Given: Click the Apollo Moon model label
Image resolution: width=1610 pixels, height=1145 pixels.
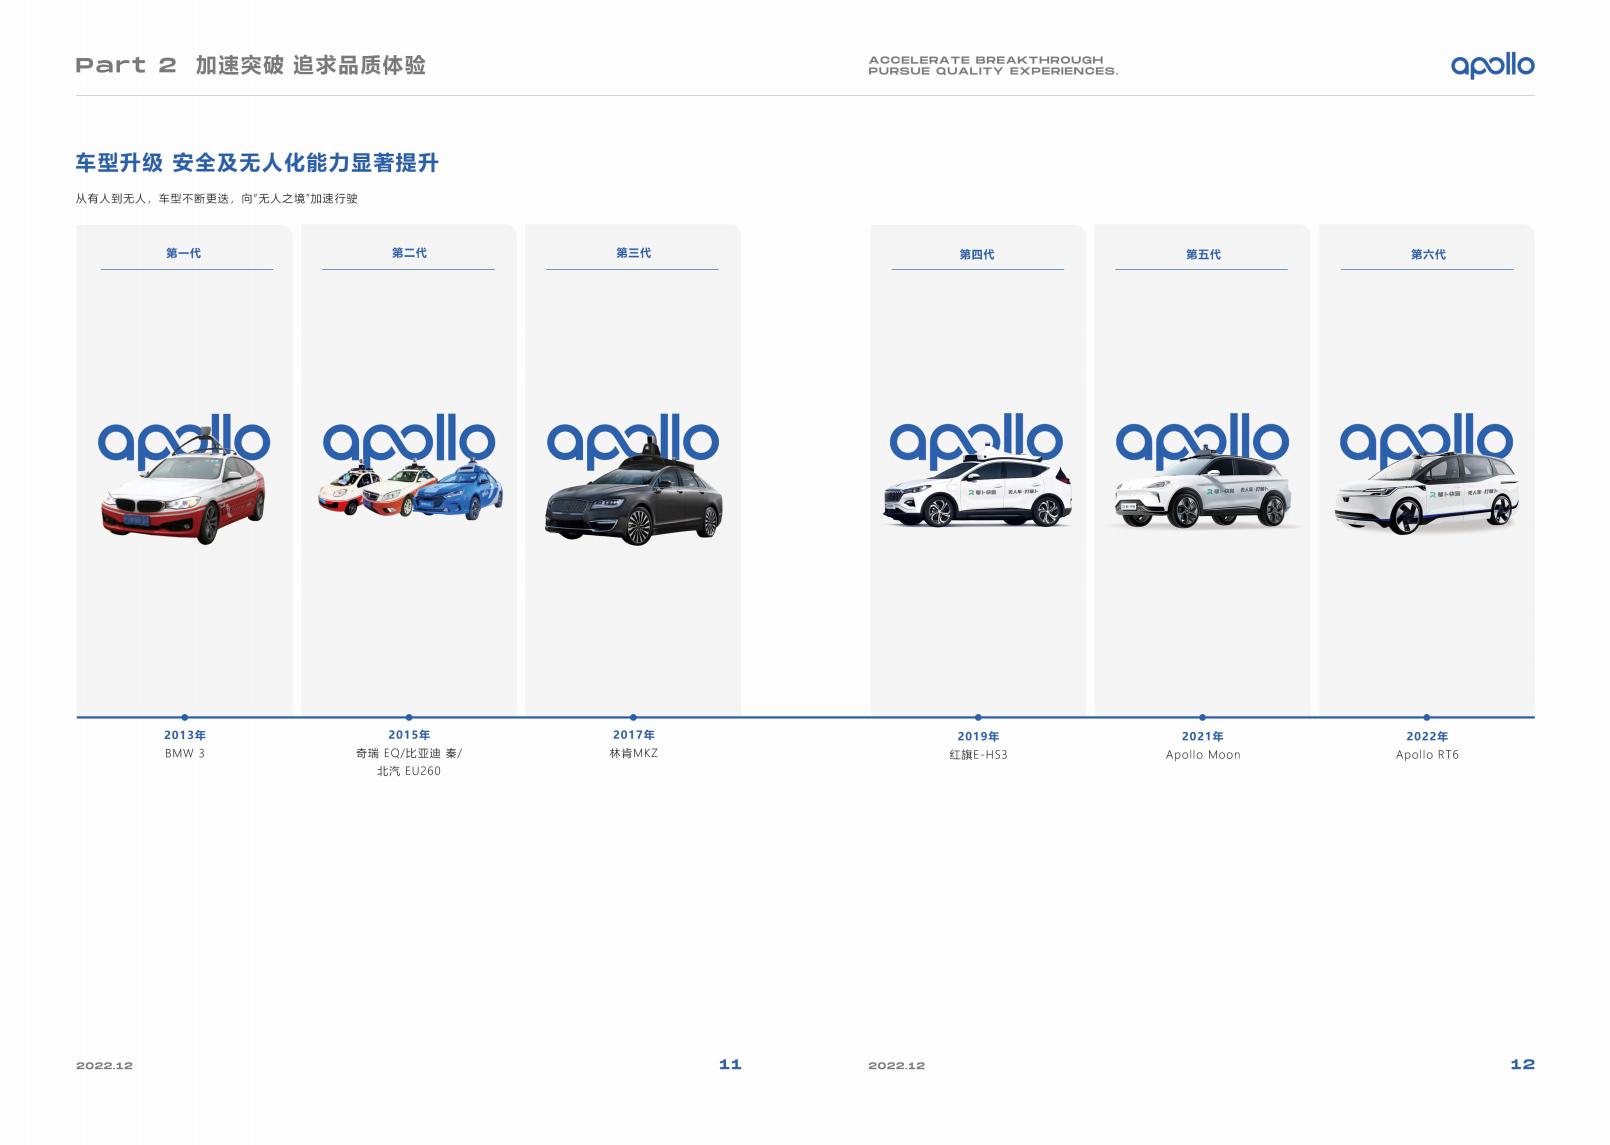Looking at the screenshot, I should [1203, 755].
